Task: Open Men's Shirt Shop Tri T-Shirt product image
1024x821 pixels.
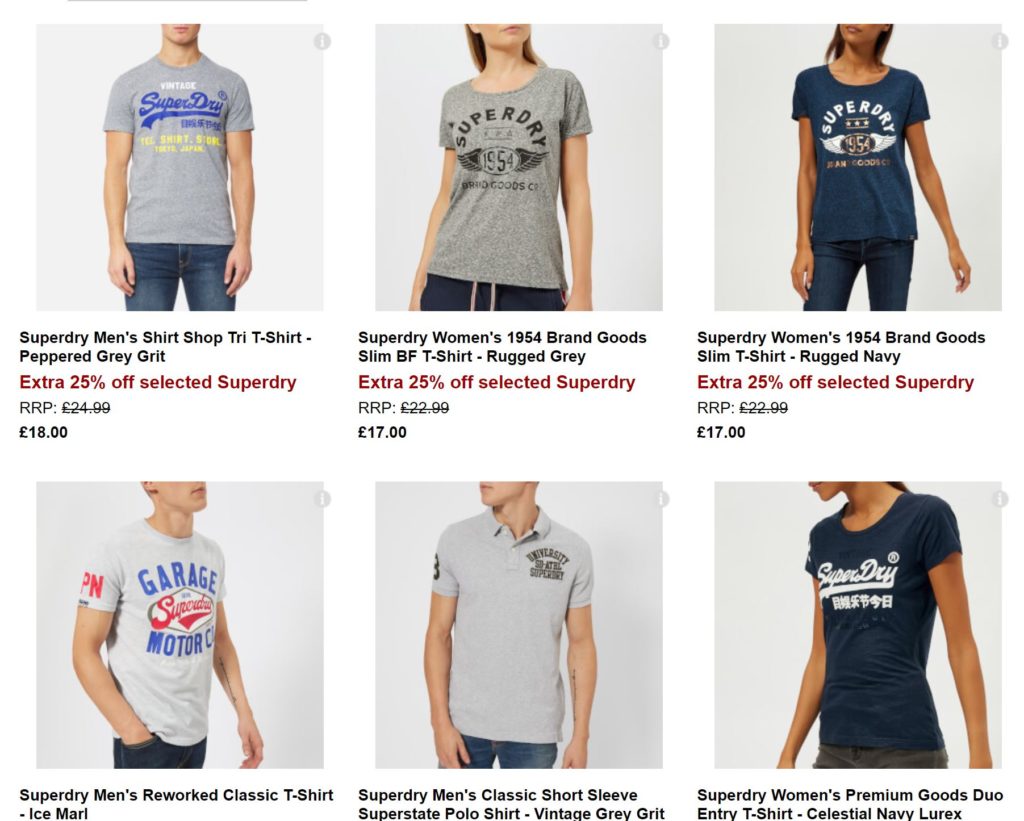Action: [180, 167]
